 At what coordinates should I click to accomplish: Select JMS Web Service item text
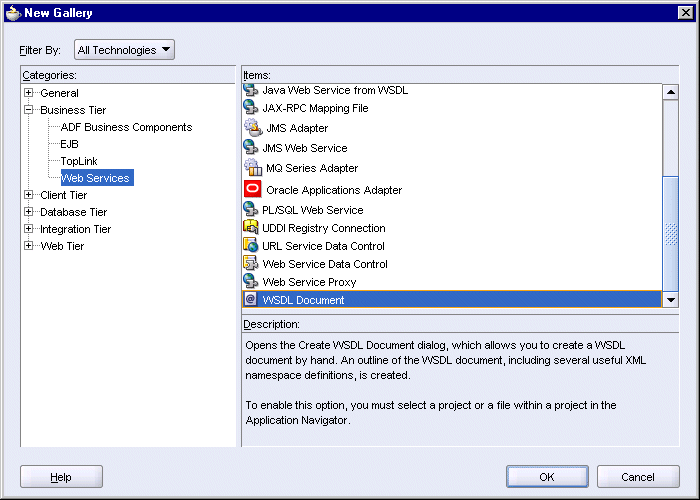click(305, 148)
